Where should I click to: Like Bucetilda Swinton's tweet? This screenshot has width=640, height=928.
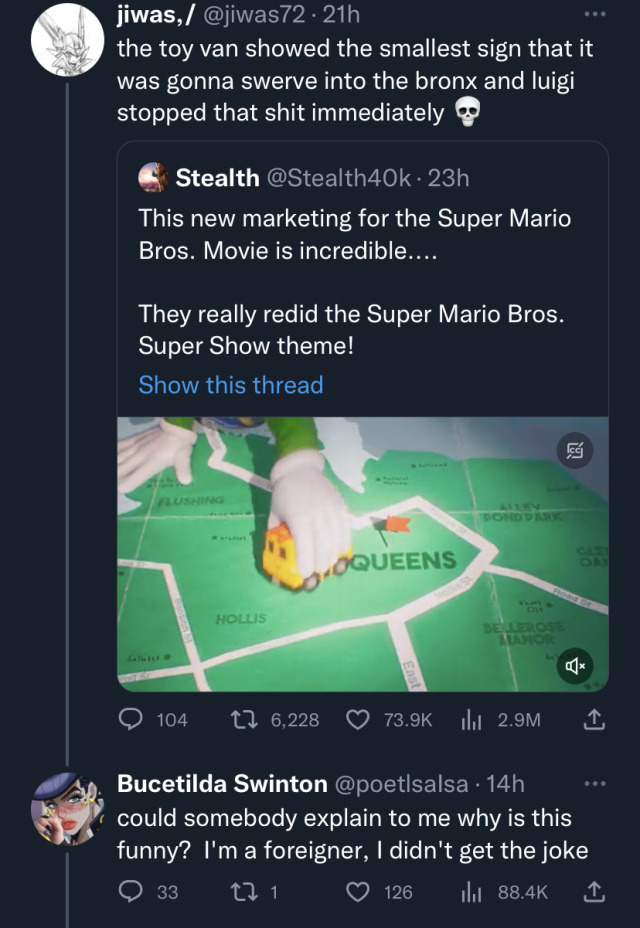click(x=357, y=891)
